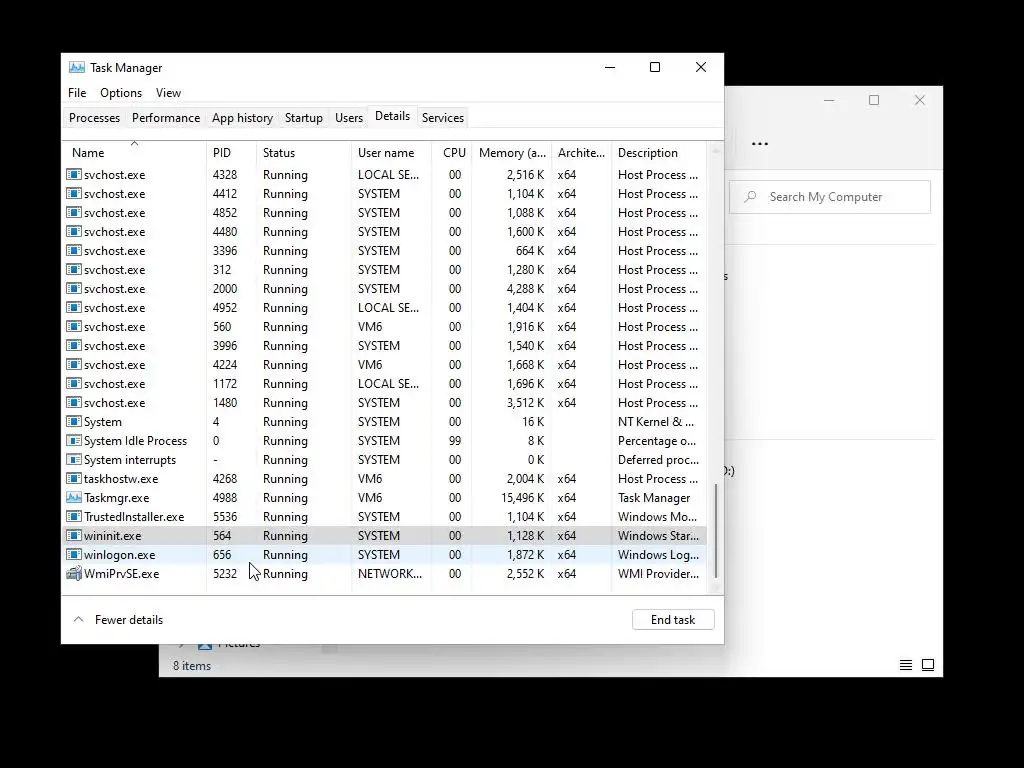The width and height of the screenshot is (1024, 768).
Task: Click icon of System process PID 4
Action: 74,422
